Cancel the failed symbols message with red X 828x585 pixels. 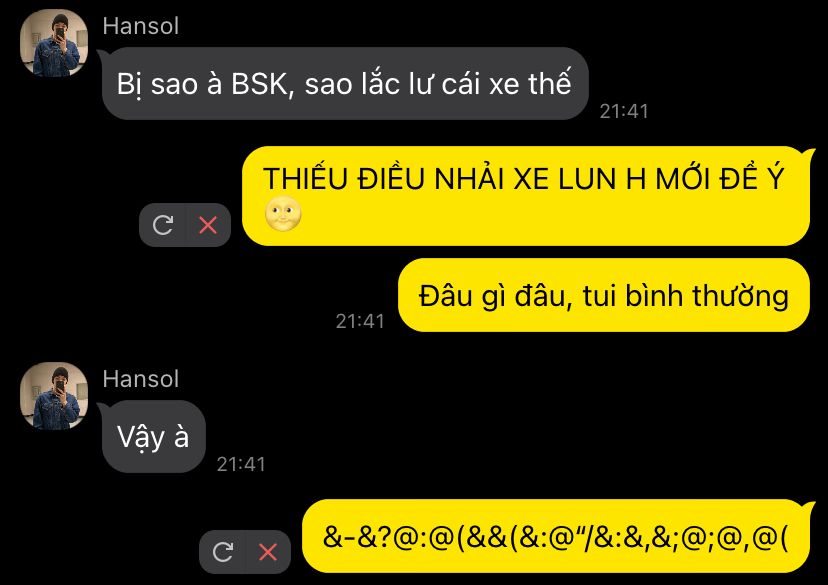pyautogui.click(x=268, y=552)
